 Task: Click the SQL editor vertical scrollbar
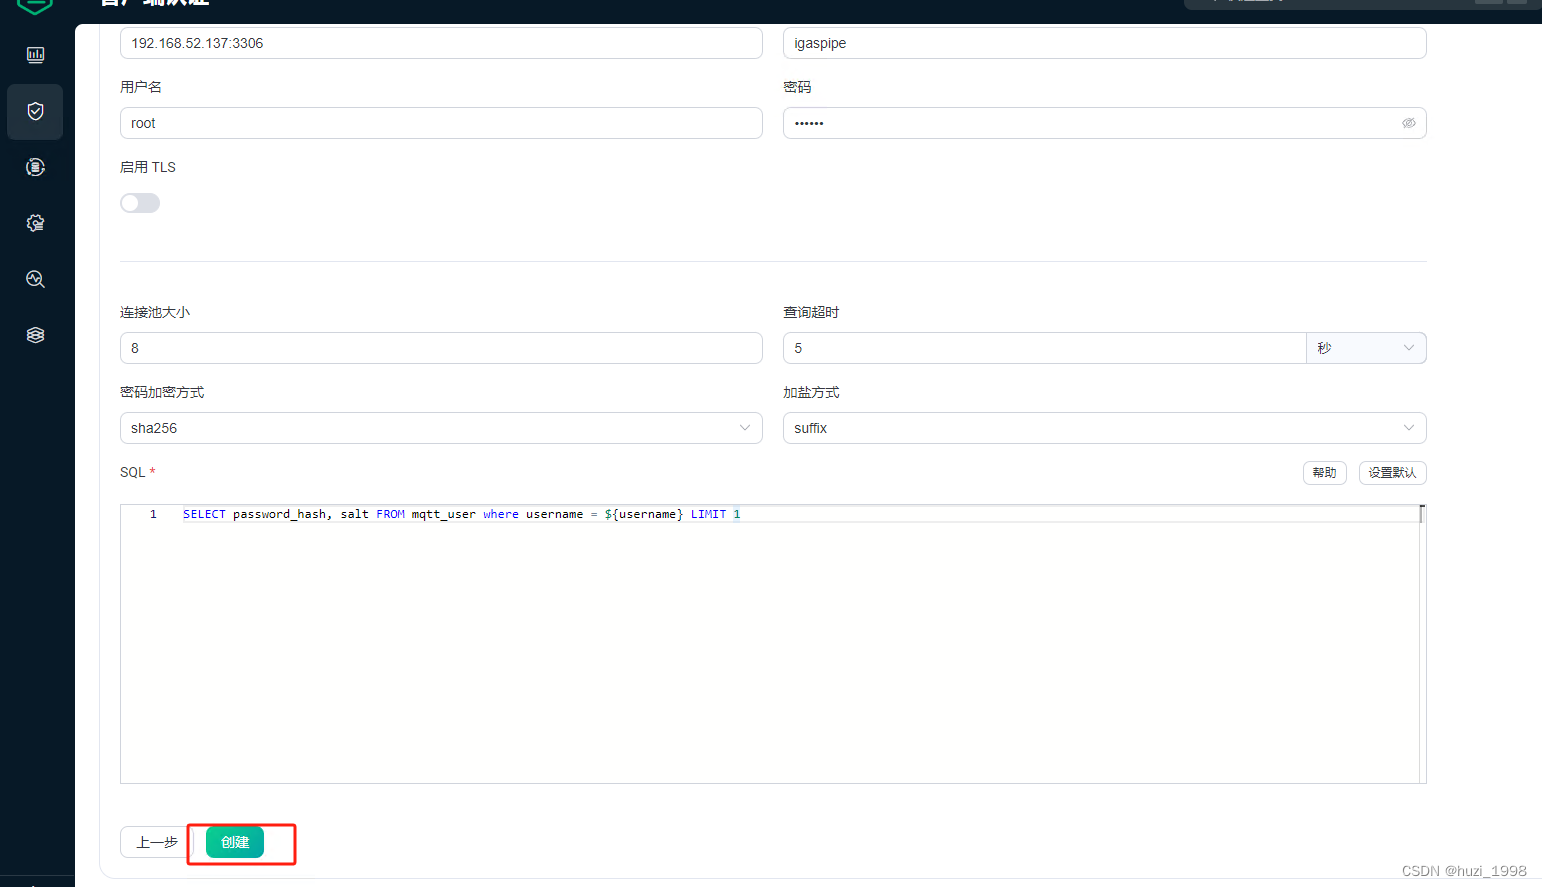(x=1422, y=644)
